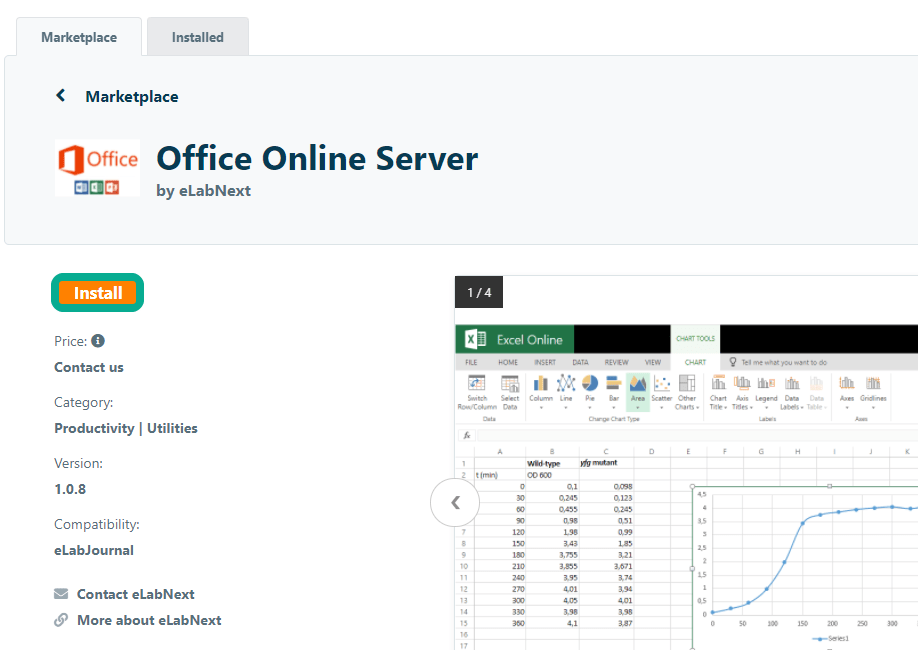
Task: Select the INSERT ribbon tab
Action: pyautogui.click(x=546, y=362)
